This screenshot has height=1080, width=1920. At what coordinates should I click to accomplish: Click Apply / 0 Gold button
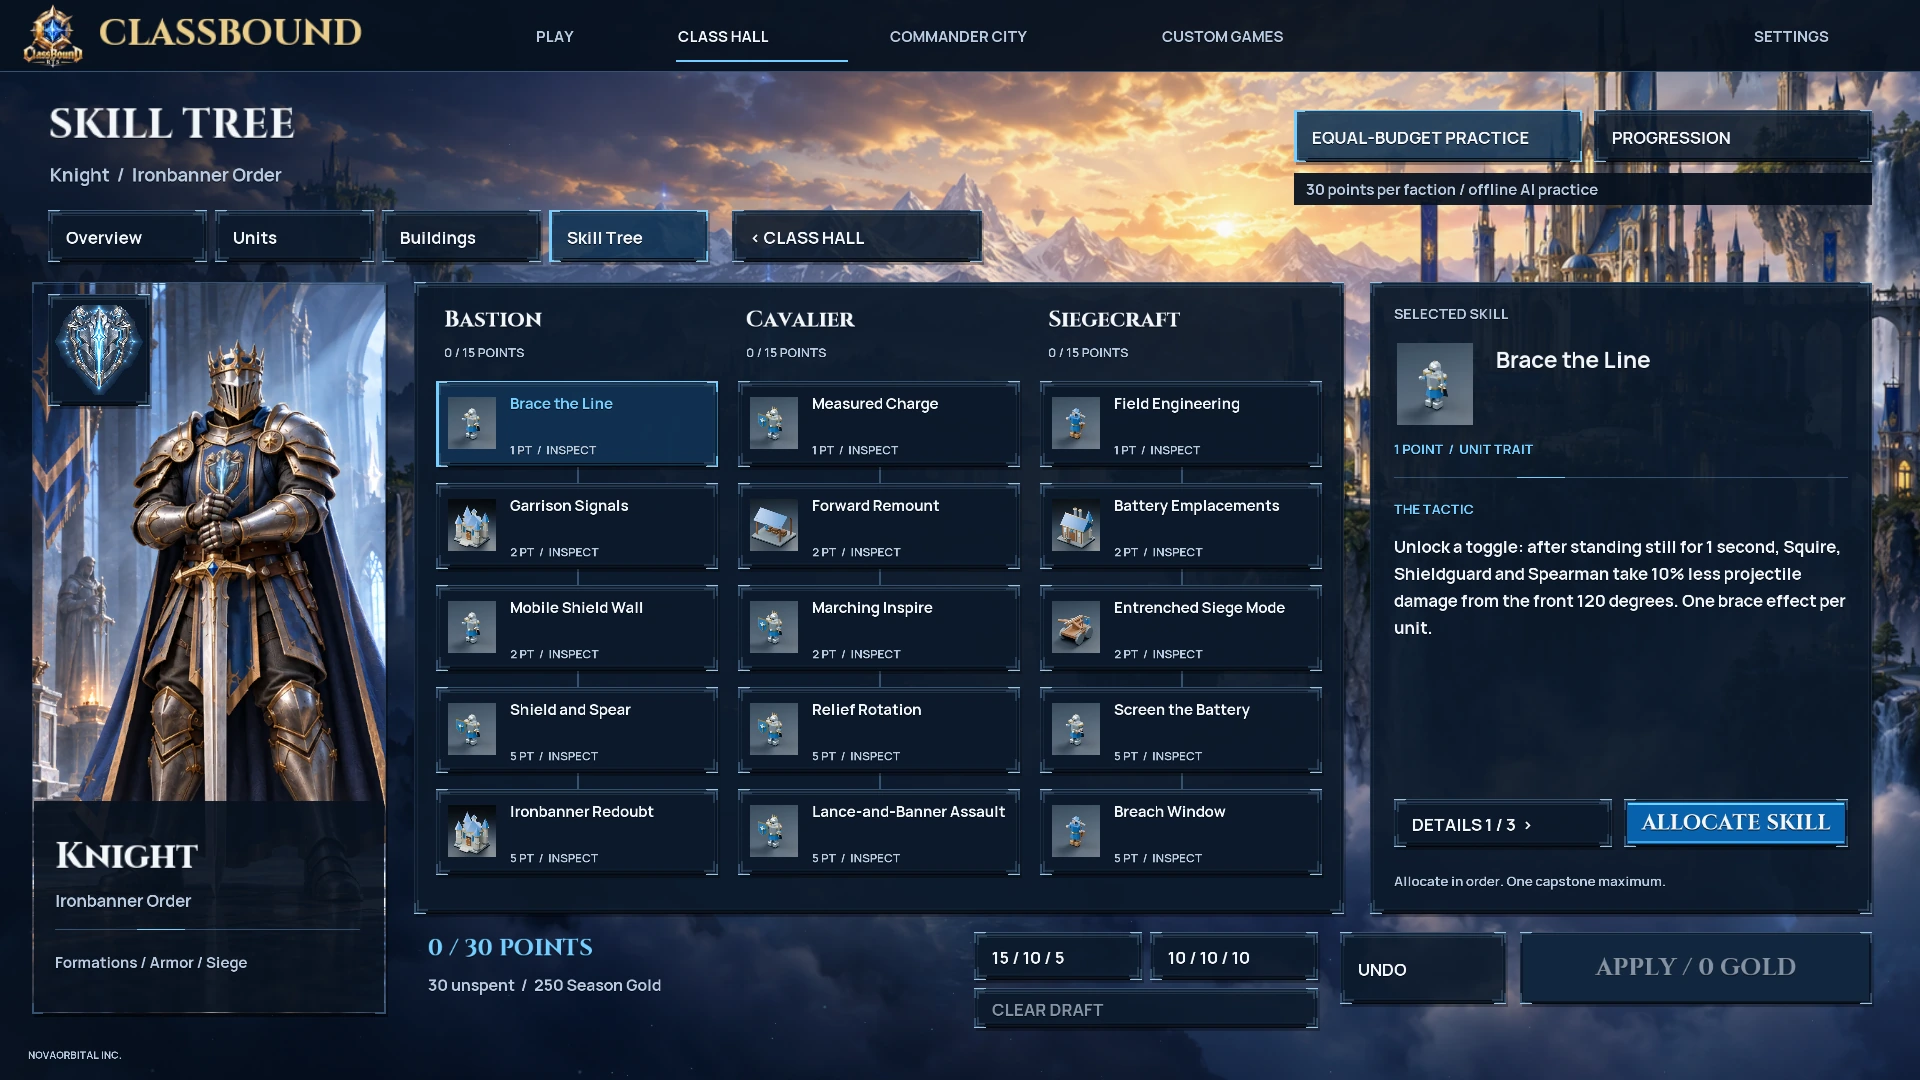(1696, 968)
